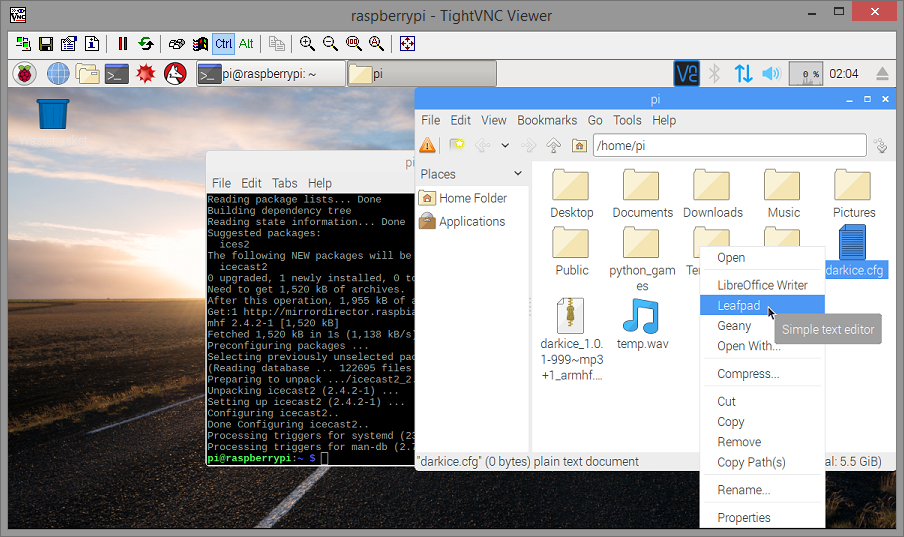Click the VNC server tray icon

tap(687, 74)
